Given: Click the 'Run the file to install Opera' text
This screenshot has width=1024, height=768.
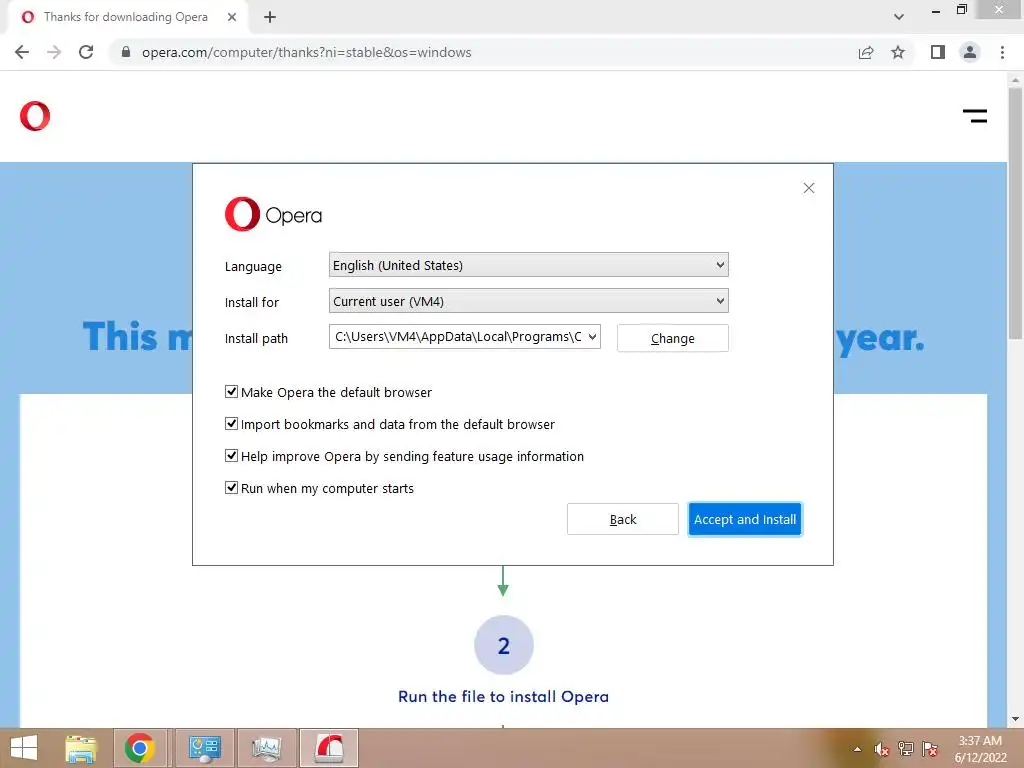Looking at the screenshot, I should tap(504, 697).
